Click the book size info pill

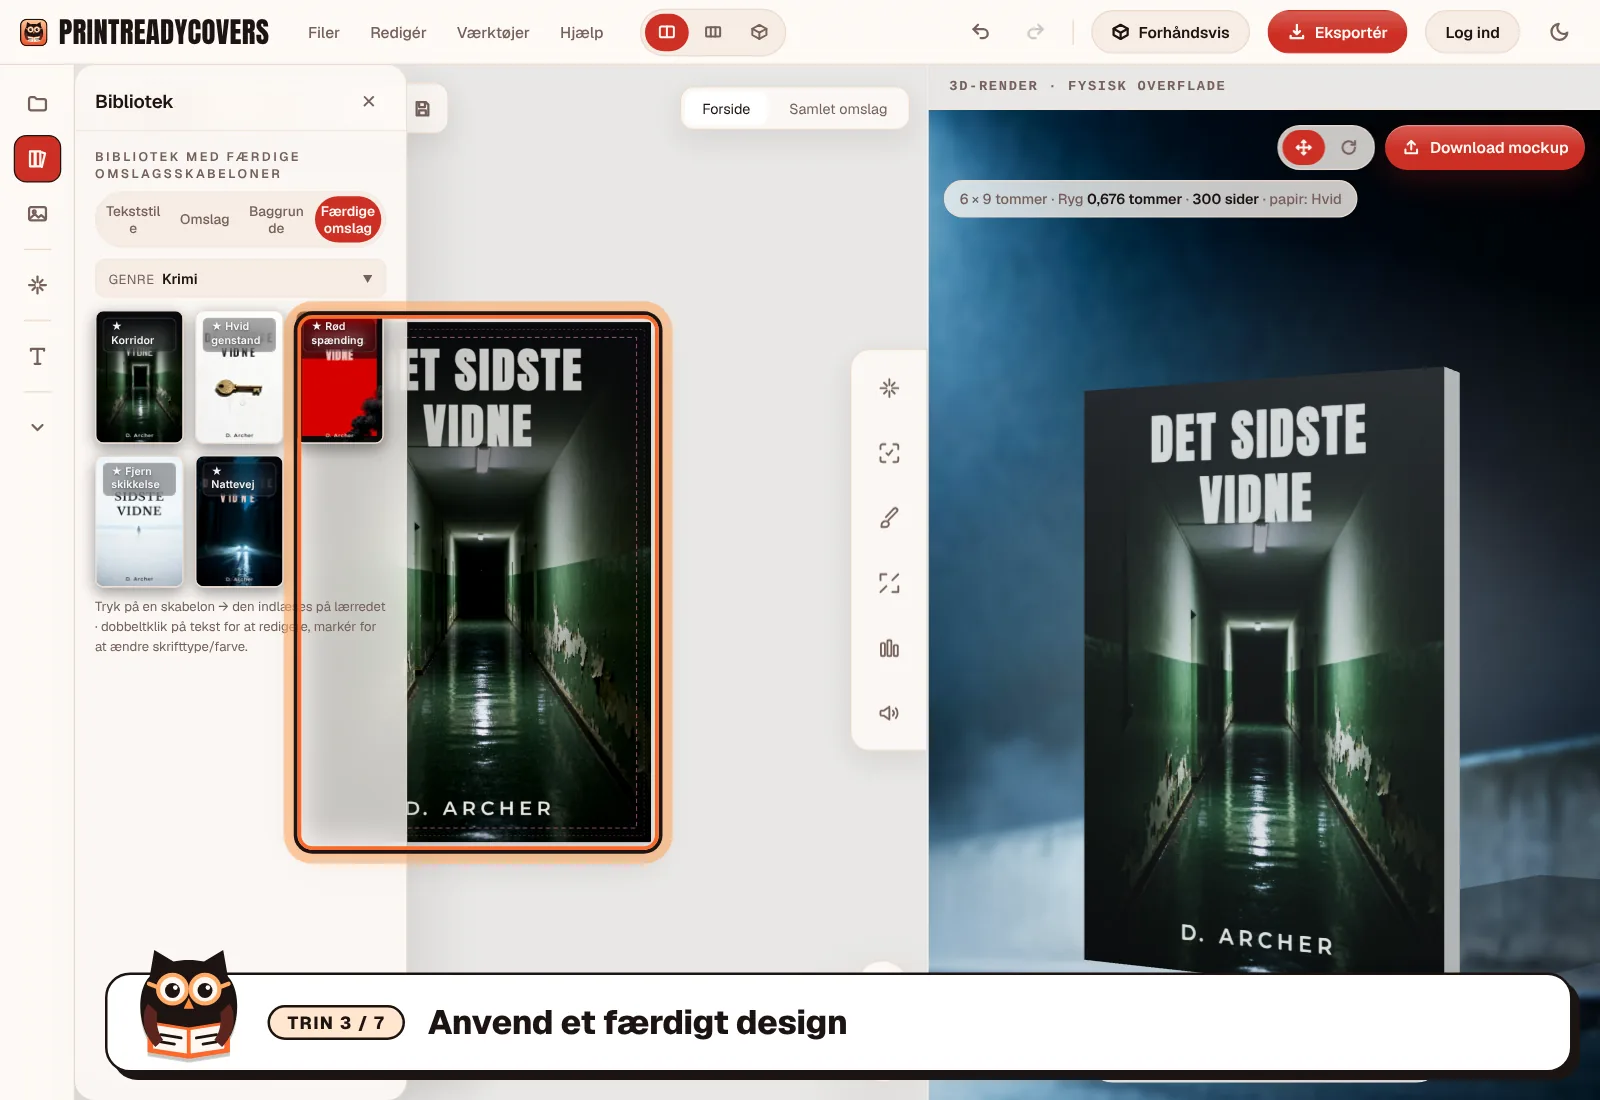pos(1150,199)
